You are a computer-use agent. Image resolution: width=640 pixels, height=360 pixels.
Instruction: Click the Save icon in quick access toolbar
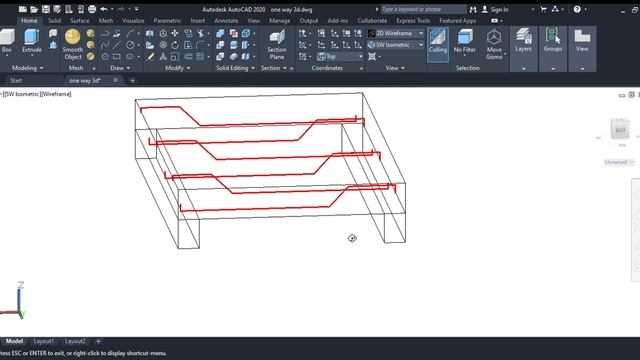[46, 9]
